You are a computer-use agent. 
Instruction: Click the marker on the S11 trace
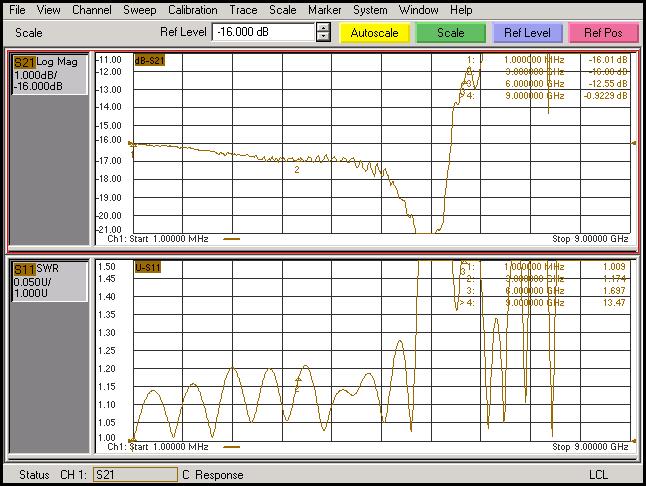tap(299, 382)
